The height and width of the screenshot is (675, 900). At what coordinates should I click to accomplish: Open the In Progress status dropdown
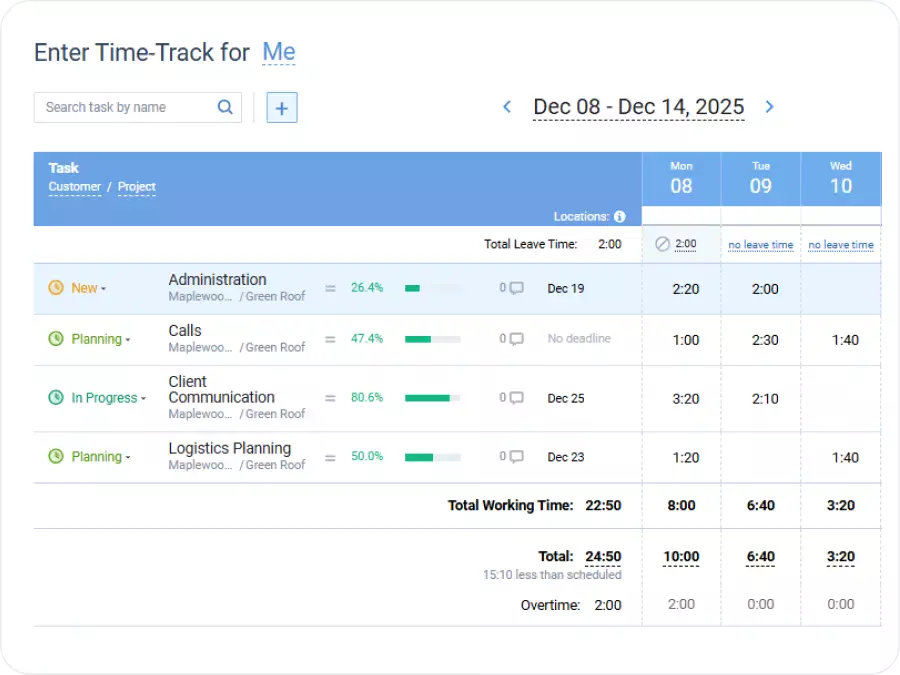coord(100,398)
